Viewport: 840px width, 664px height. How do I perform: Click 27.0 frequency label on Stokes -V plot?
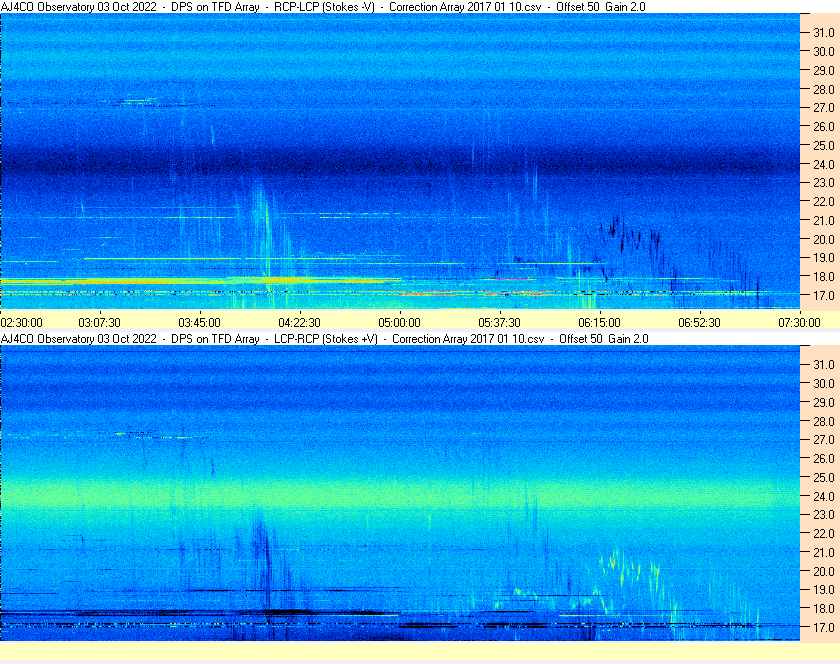[x=824, y=108]
